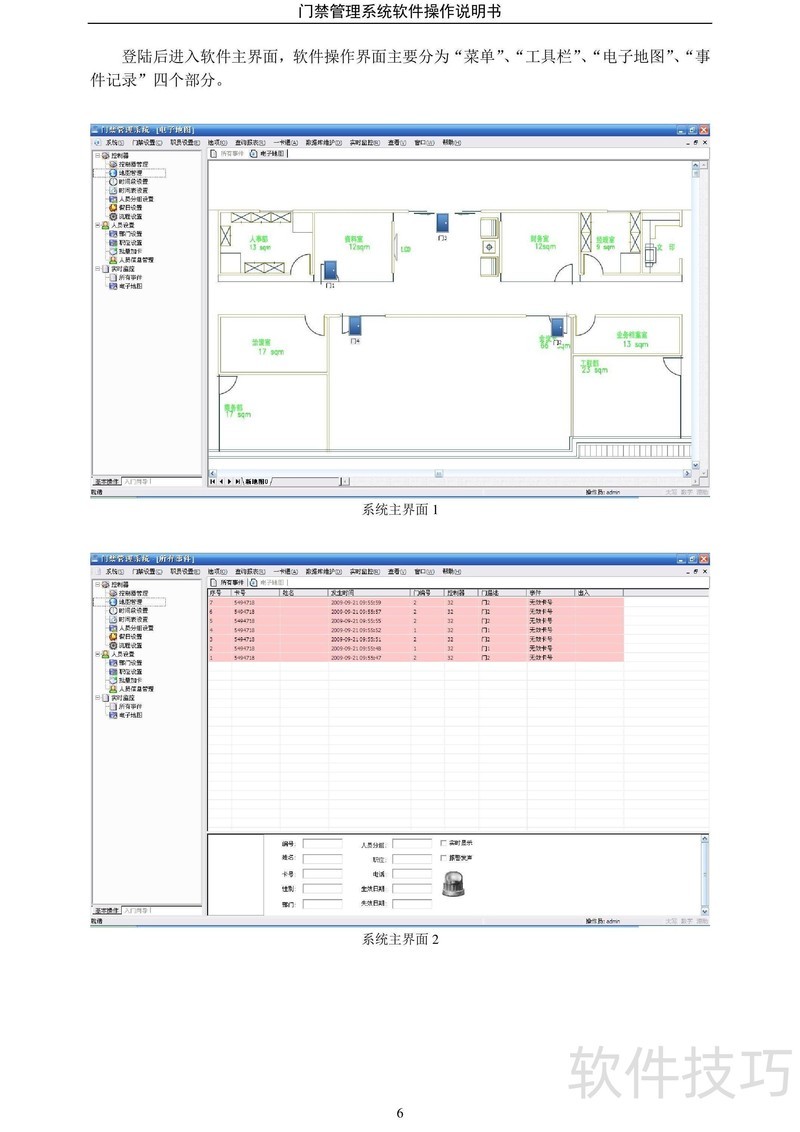Enable the 实时显示 checkbox

pos(443,843)
